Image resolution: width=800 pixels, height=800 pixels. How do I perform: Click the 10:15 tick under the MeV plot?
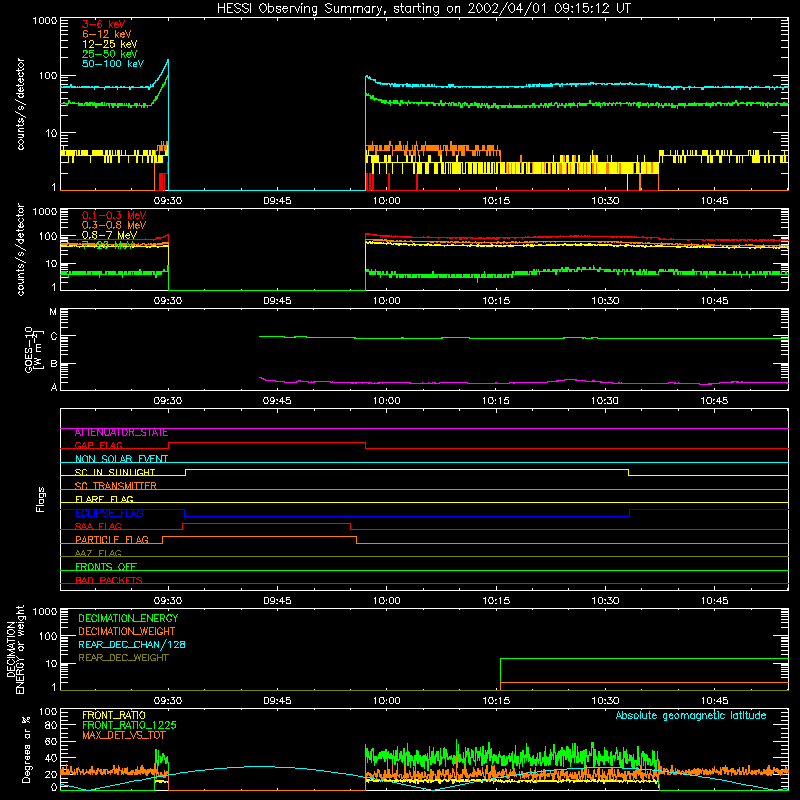click(496, 301)
